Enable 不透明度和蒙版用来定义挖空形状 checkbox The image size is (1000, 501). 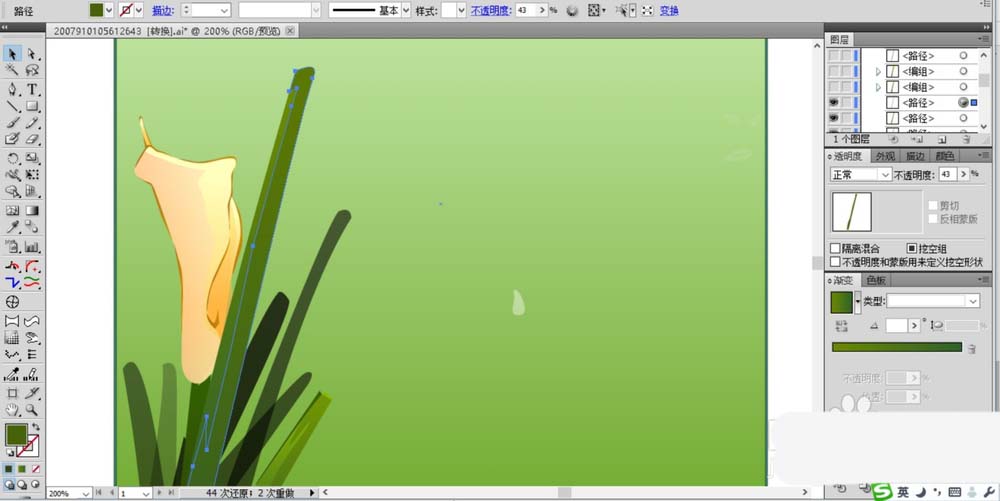click(835, 262)
